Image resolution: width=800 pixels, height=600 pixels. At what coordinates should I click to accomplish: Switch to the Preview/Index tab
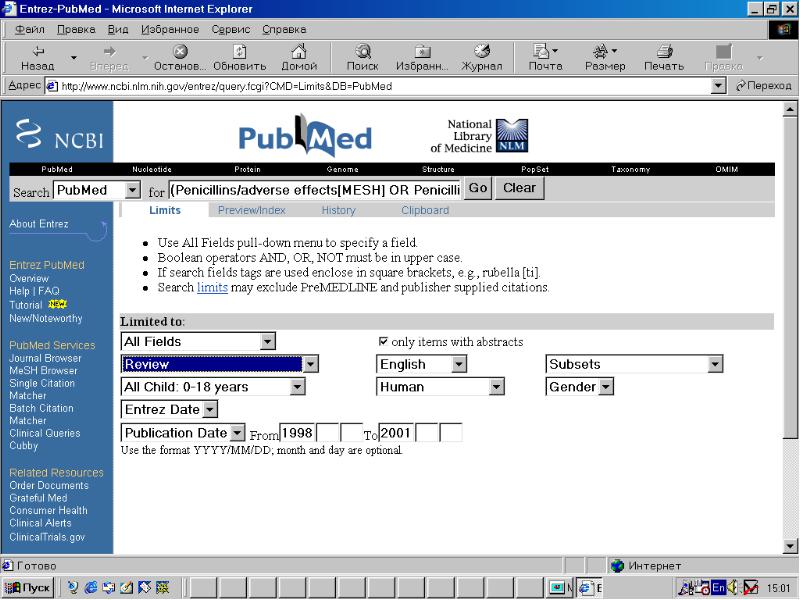point(252,210)
